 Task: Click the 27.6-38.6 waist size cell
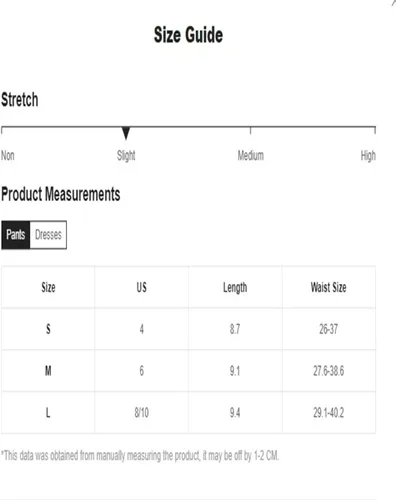pos(329,371)
